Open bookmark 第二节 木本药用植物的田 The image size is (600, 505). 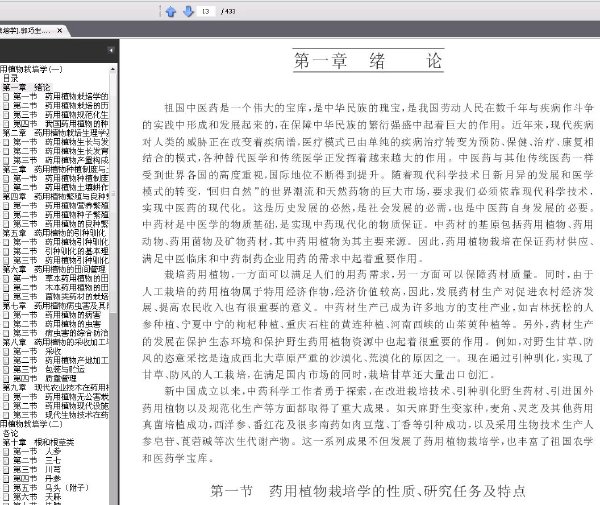point(61,288)
